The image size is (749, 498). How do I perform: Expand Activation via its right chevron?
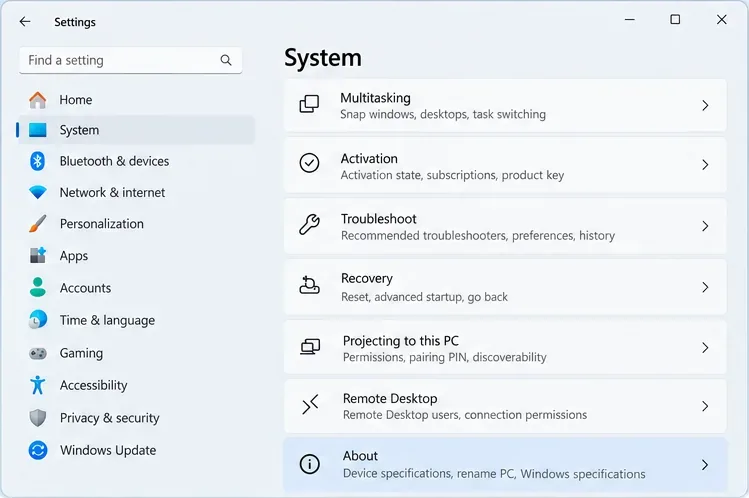tap(705, 165)
